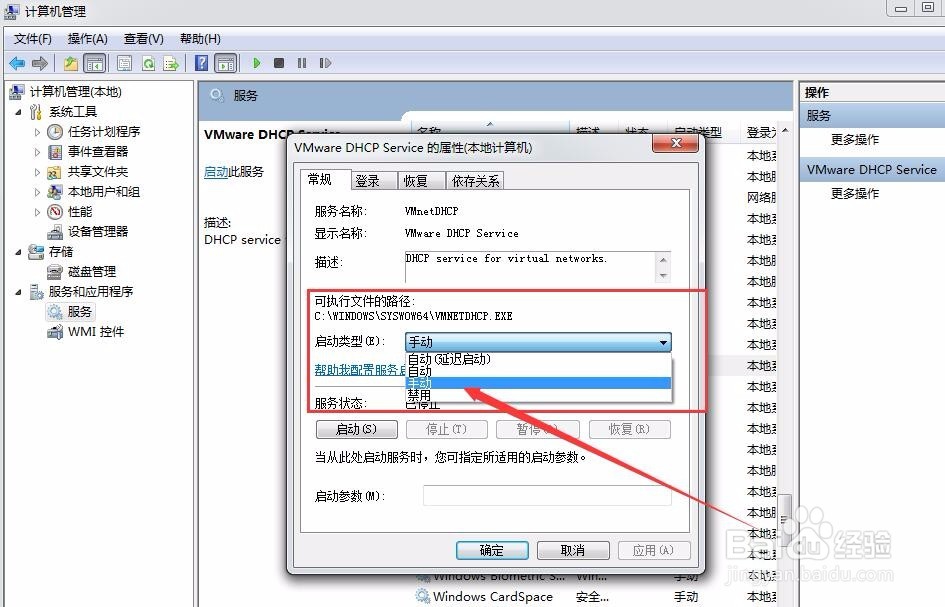Click 更多操作 under VMware DHCP Service

coord(855,193)
